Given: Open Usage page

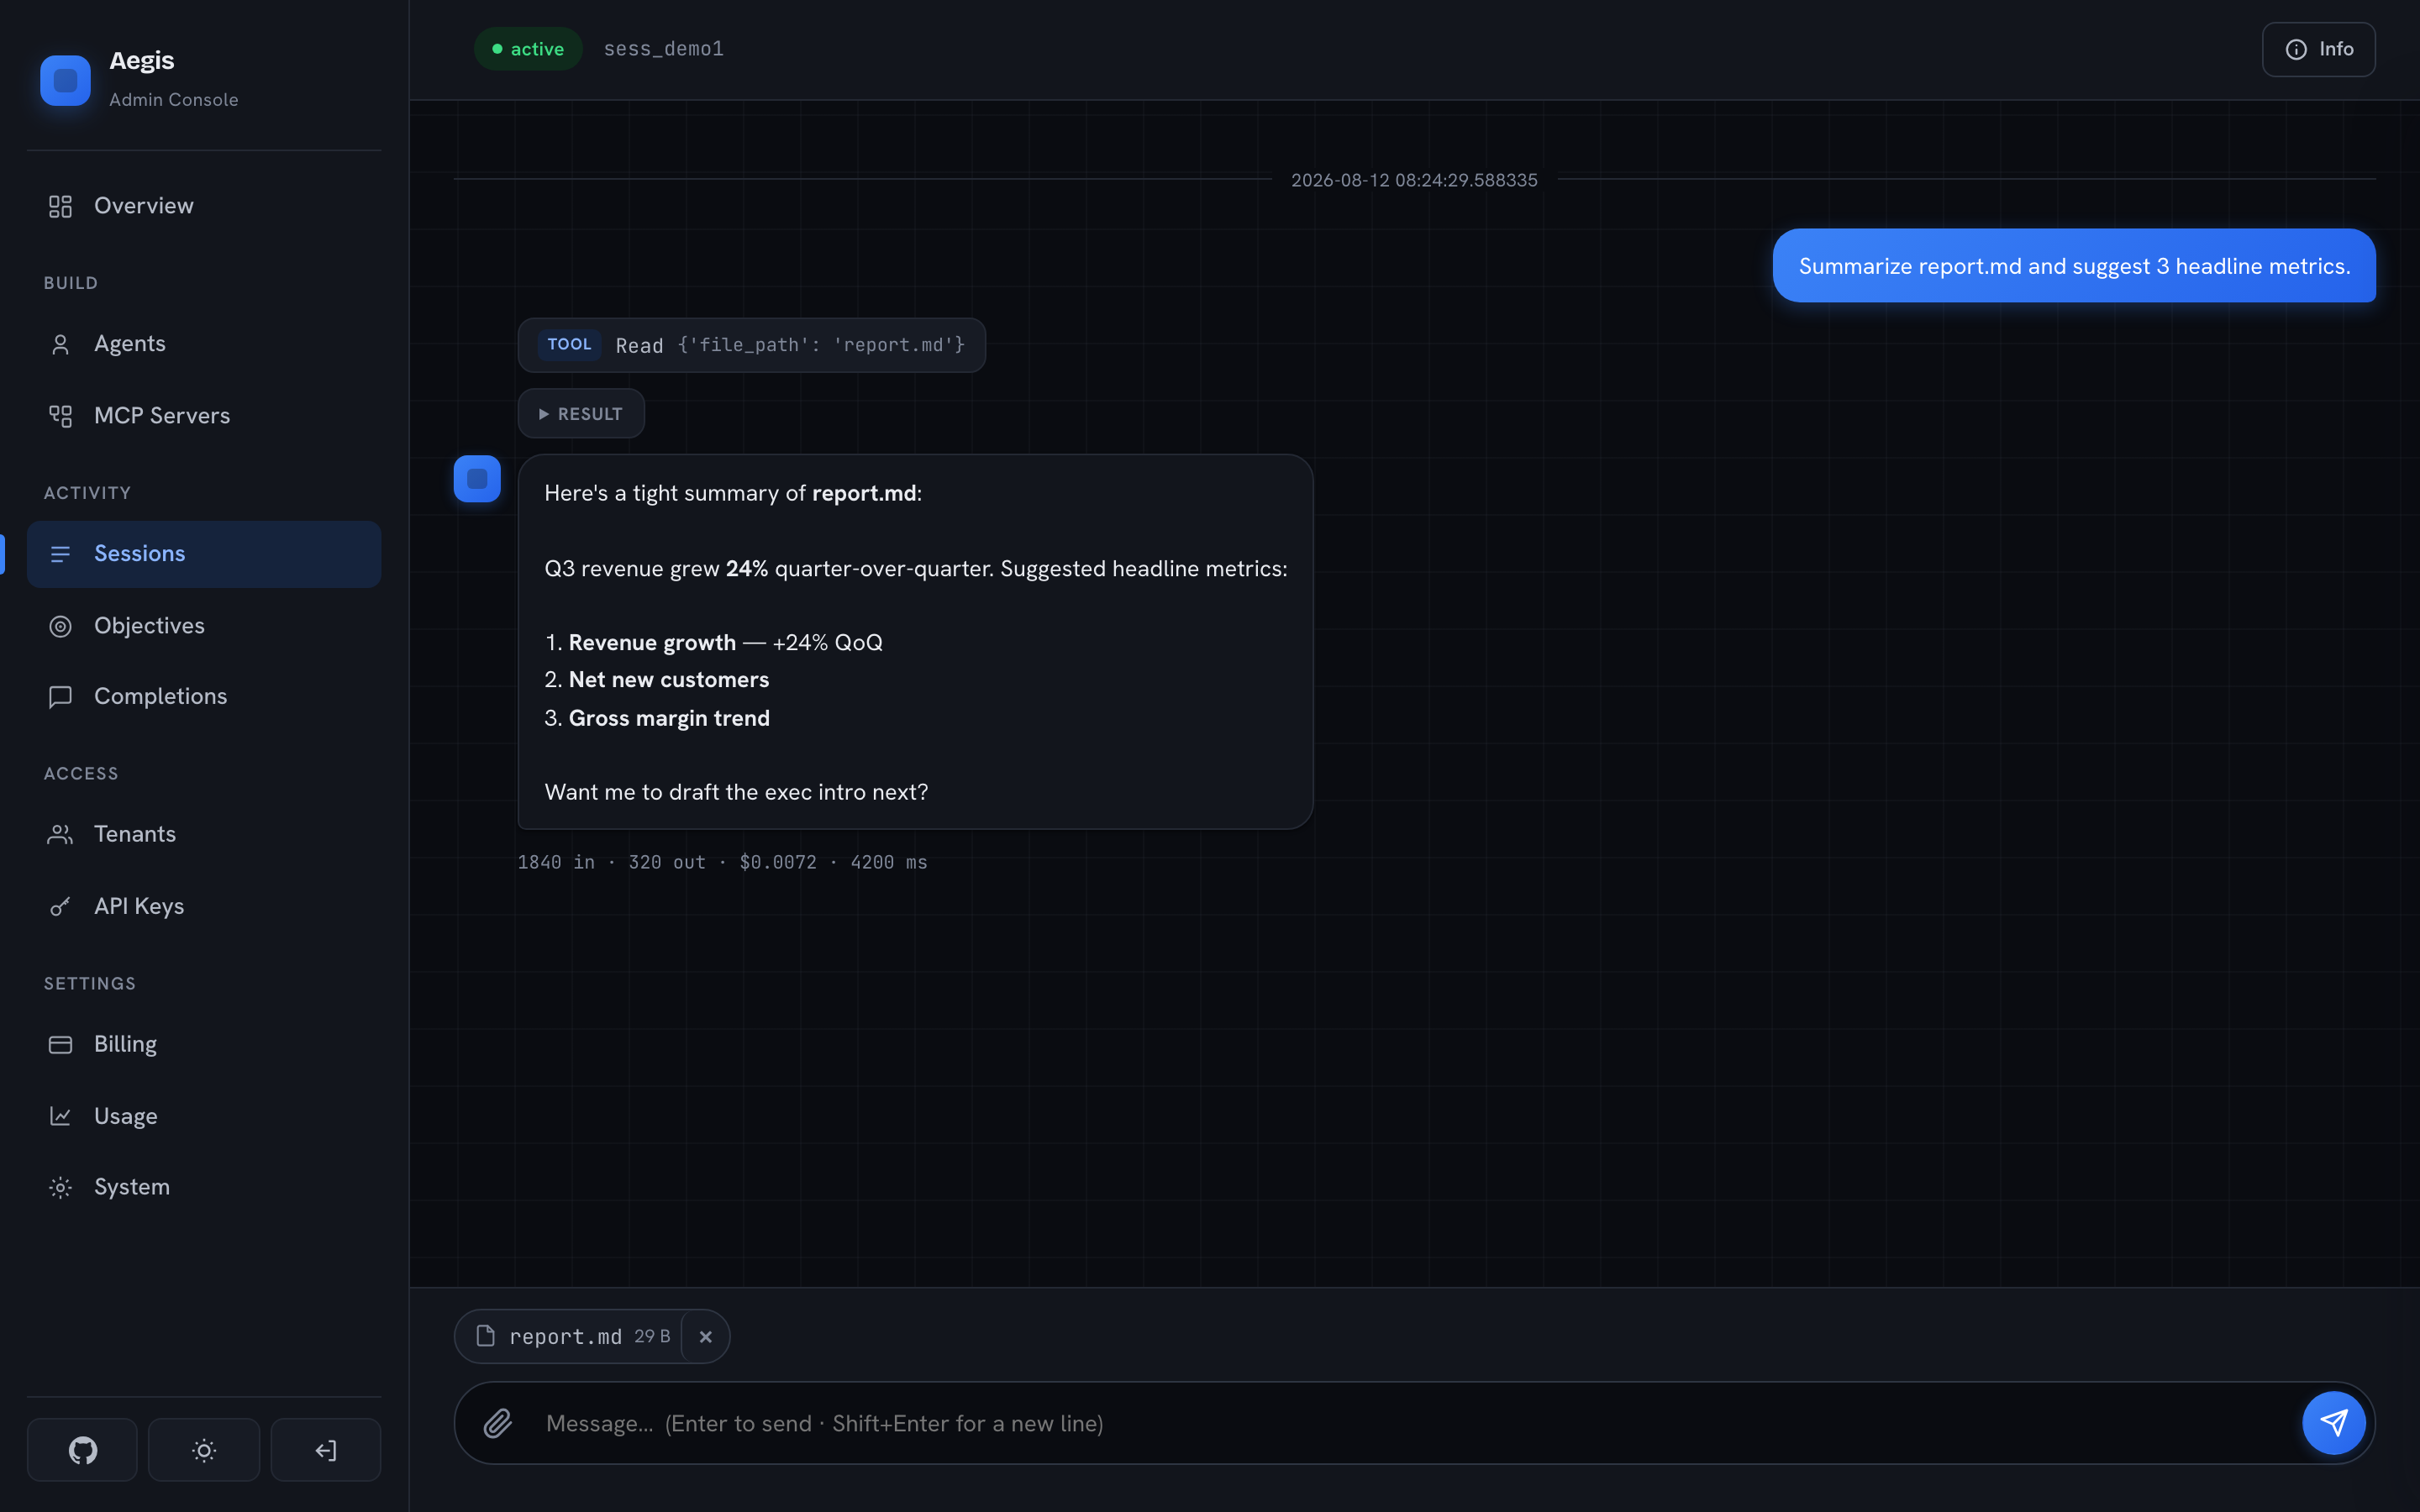Looking at the screenshot, I should [x=204, y=1116].
